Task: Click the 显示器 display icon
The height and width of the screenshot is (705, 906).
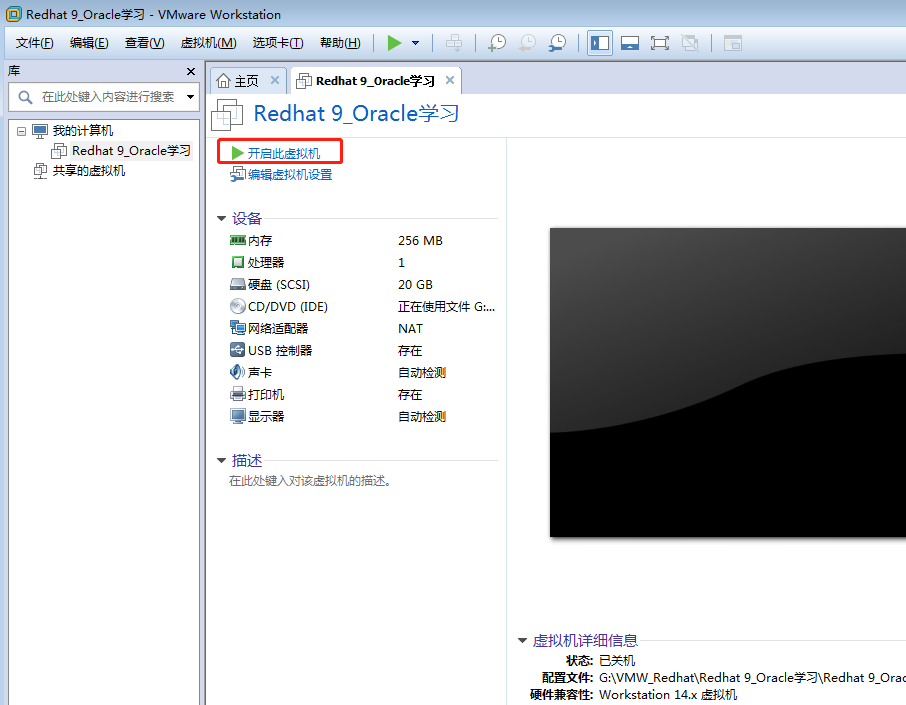Action: (237, 416)
